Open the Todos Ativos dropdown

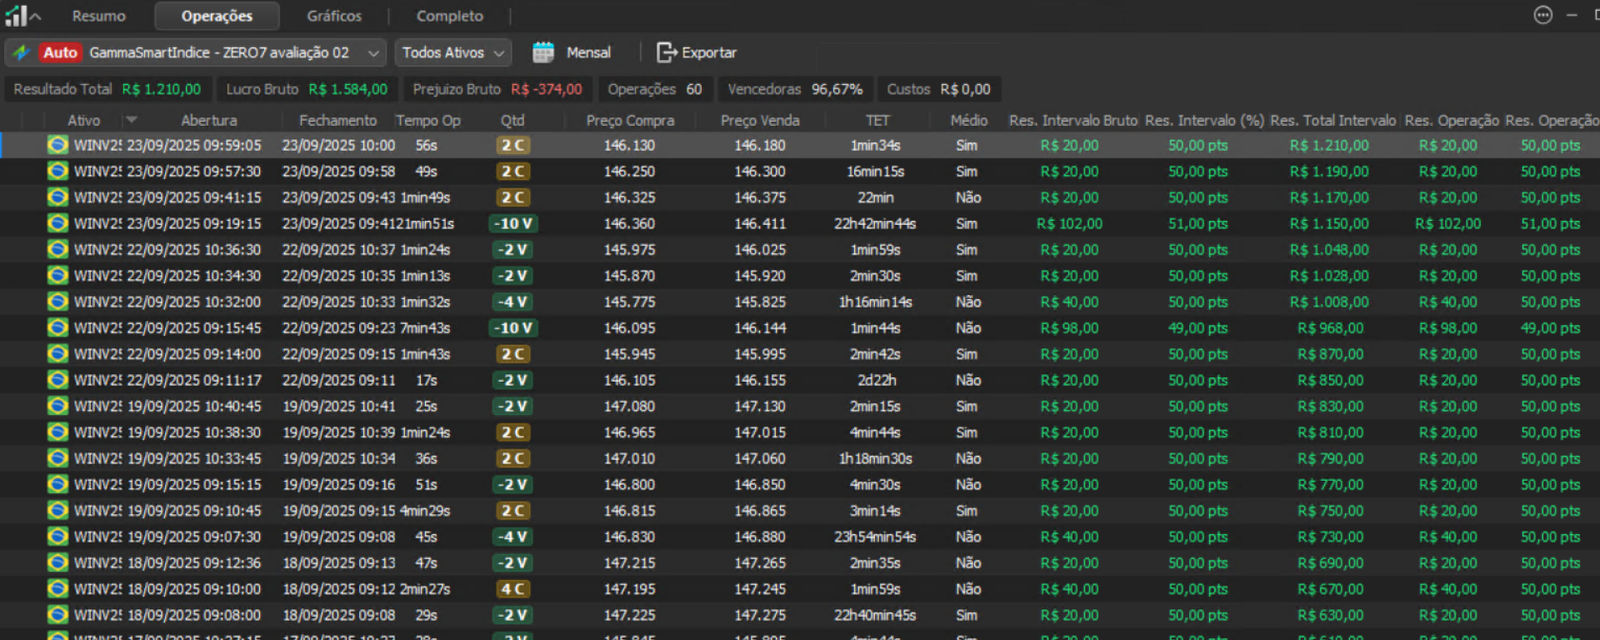(x=453, y=53)
